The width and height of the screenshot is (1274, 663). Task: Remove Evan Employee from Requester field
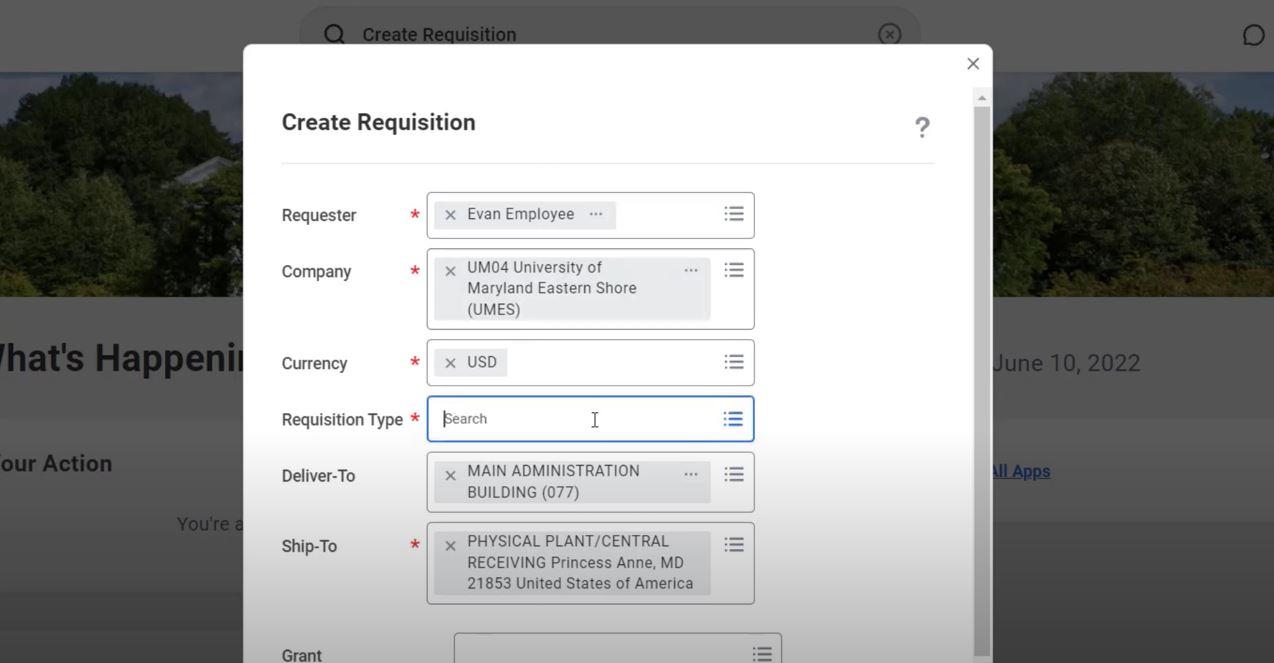(x=450, y=215)
